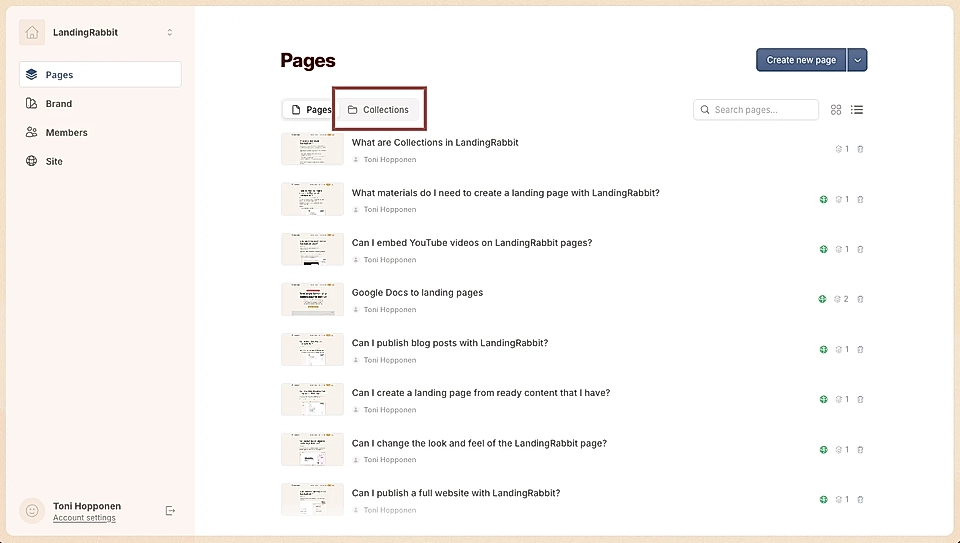
Task: Delete the 'Can I change the look and feel' page
Action: pos(860,449)
